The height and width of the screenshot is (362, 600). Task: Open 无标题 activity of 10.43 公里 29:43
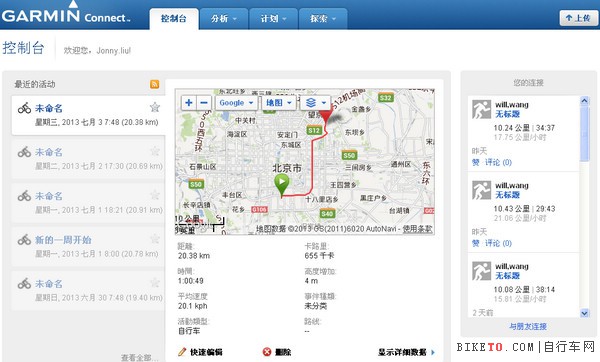tap(507, 195)
